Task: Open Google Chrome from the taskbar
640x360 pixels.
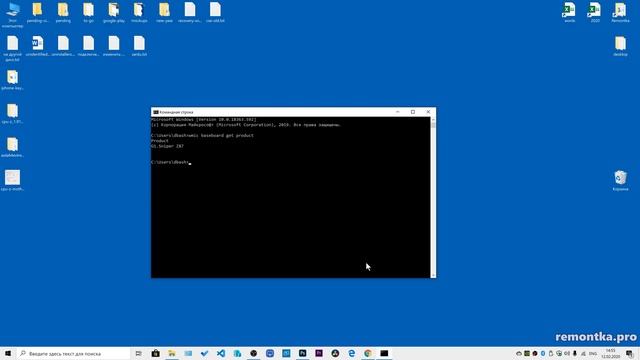Action: point(368,353)
